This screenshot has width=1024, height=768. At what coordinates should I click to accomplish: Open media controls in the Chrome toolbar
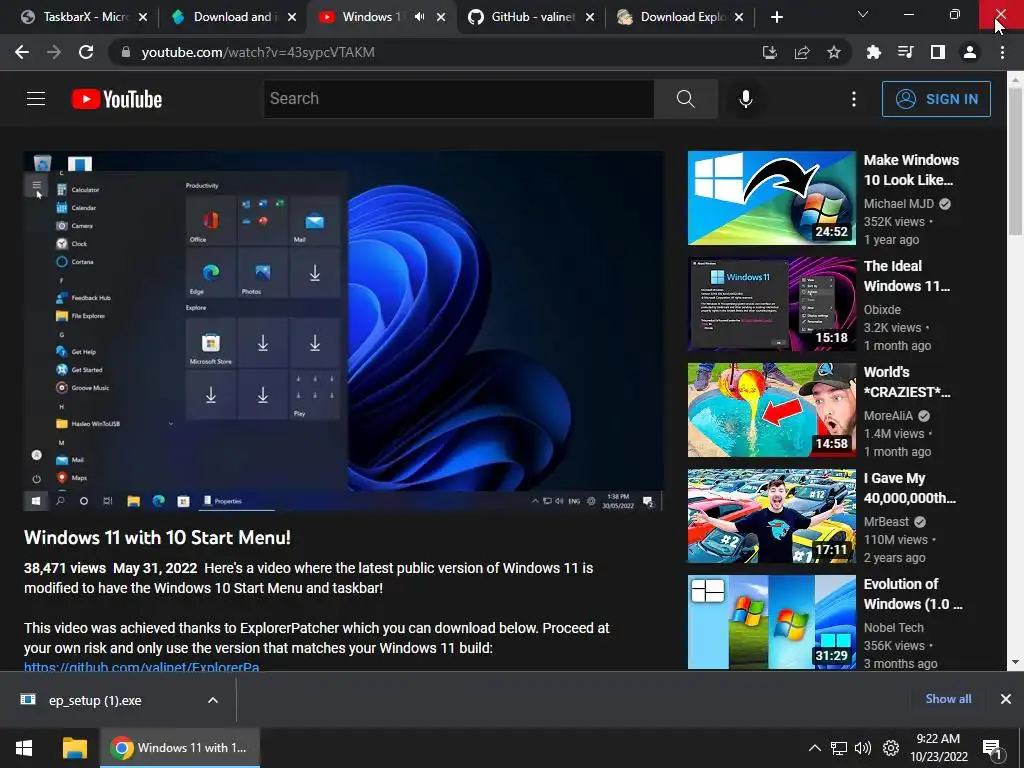pyautogui.click(x=905, y=52)
